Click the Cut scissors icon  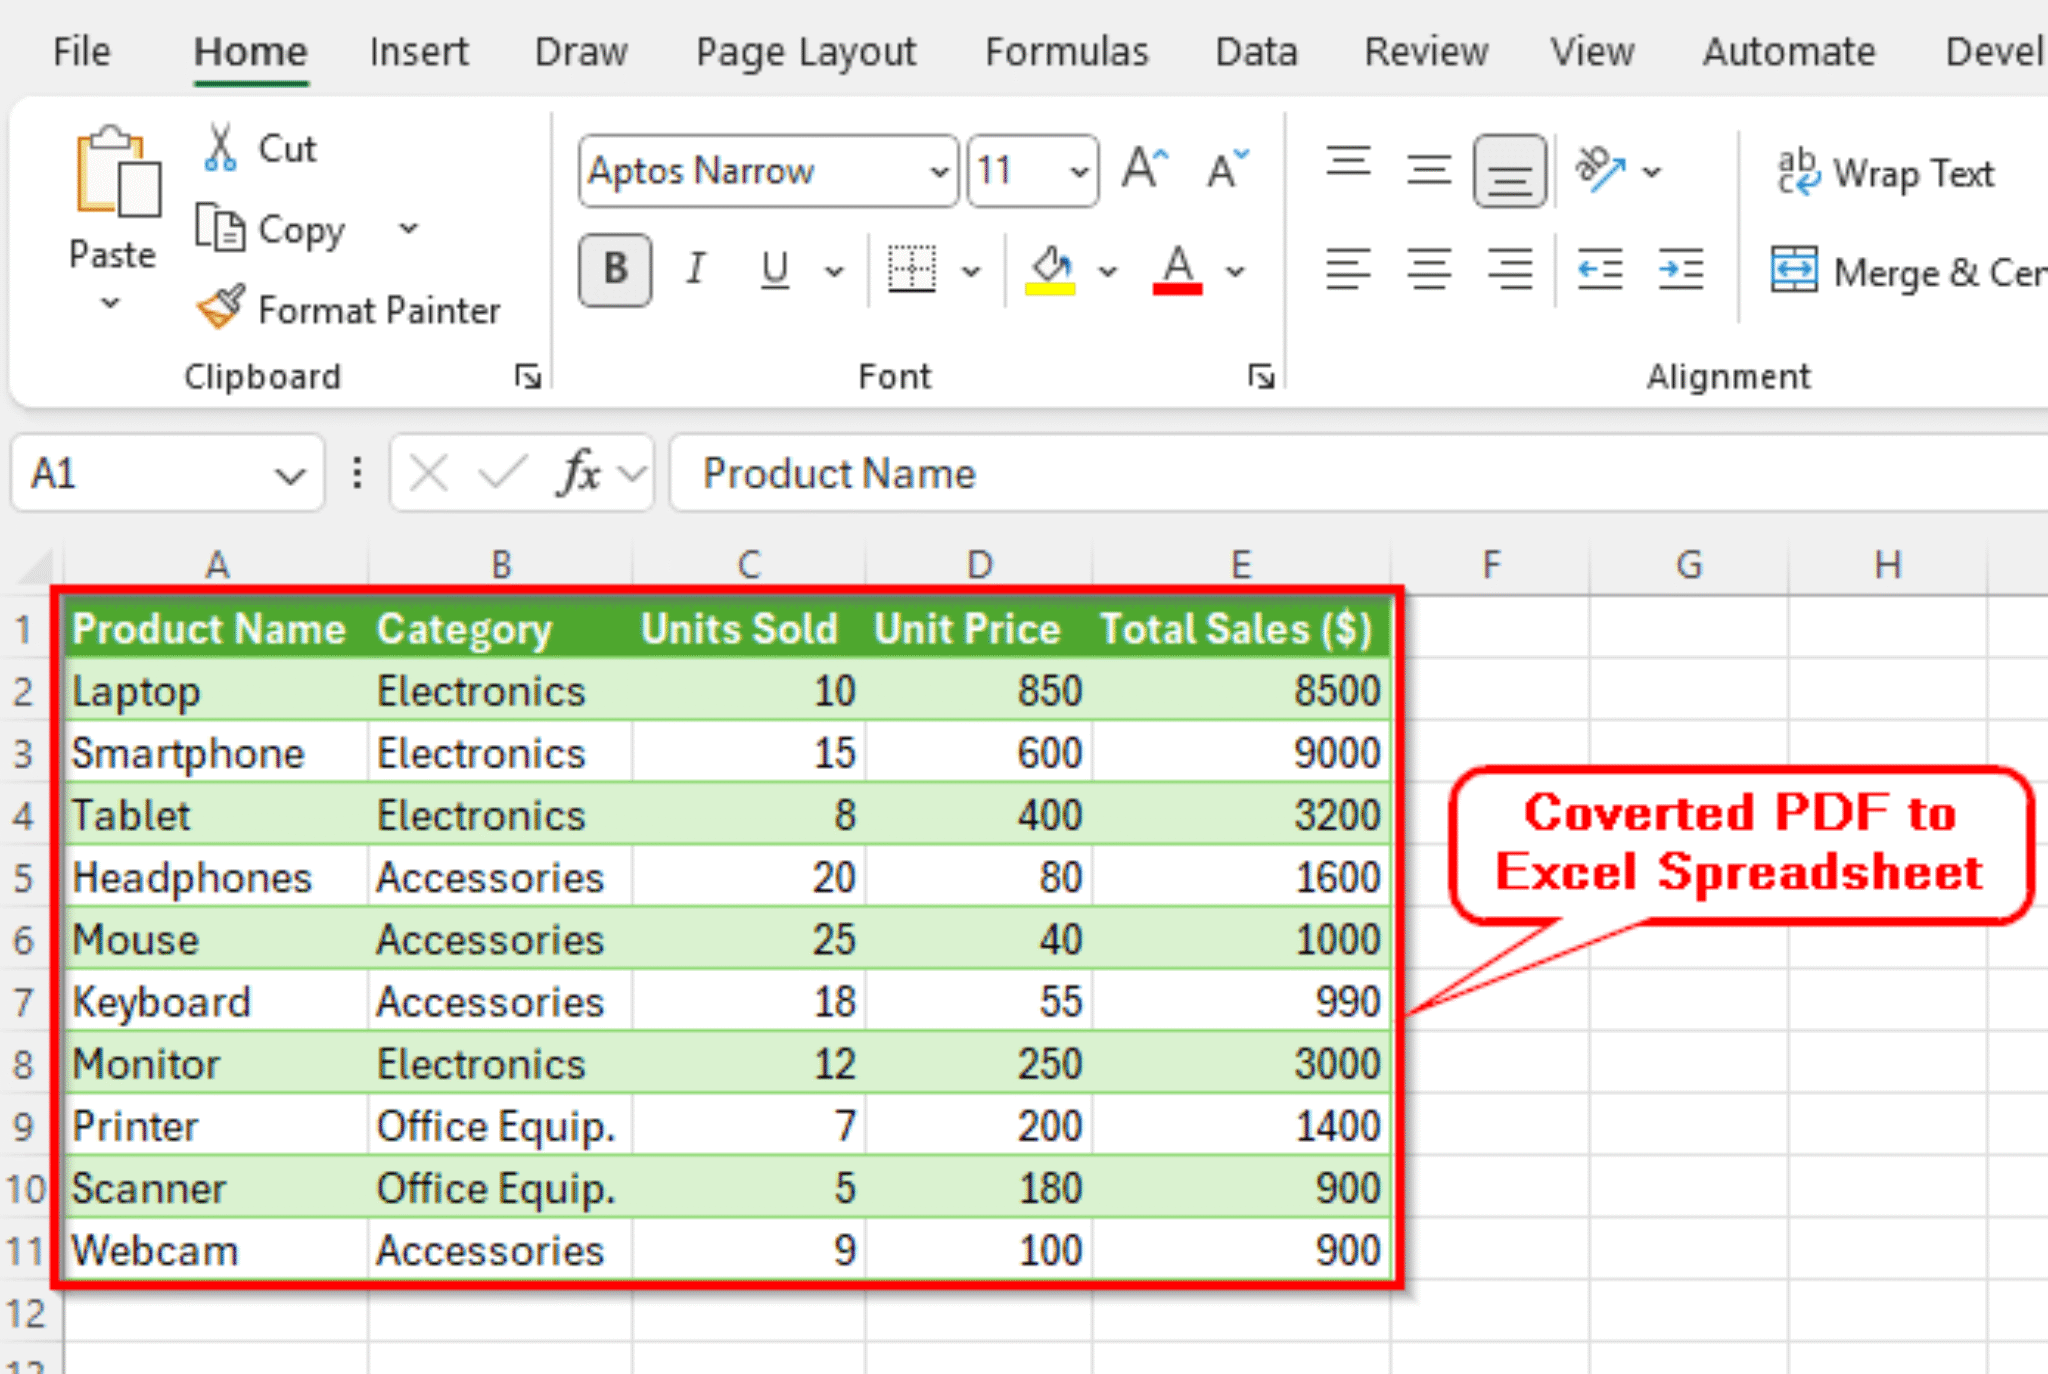pos(220,148)
